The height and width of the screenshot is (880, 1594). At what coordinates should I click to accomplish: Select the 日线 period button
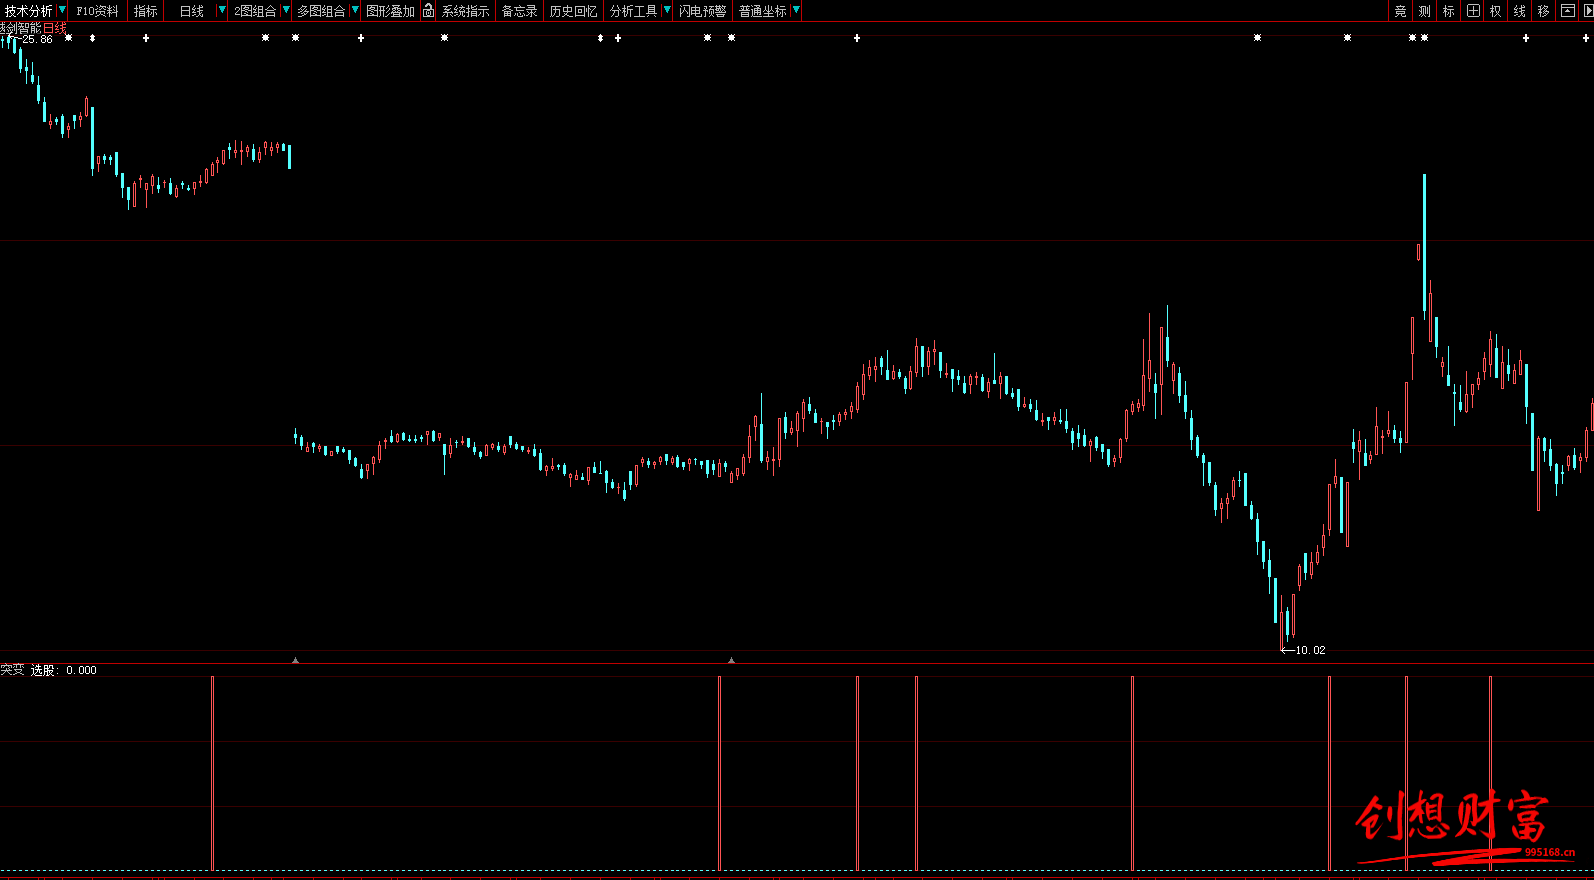[x=192, y=11]
